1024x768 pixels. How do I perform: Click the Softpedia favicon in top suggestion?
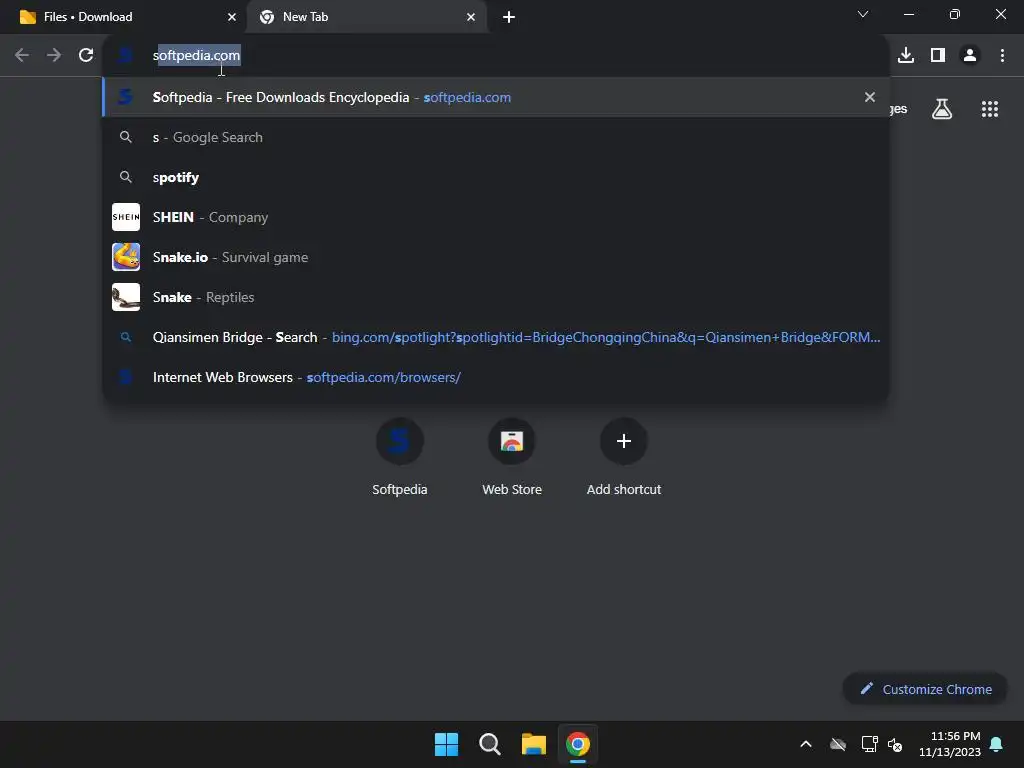[x=125, y=97]
